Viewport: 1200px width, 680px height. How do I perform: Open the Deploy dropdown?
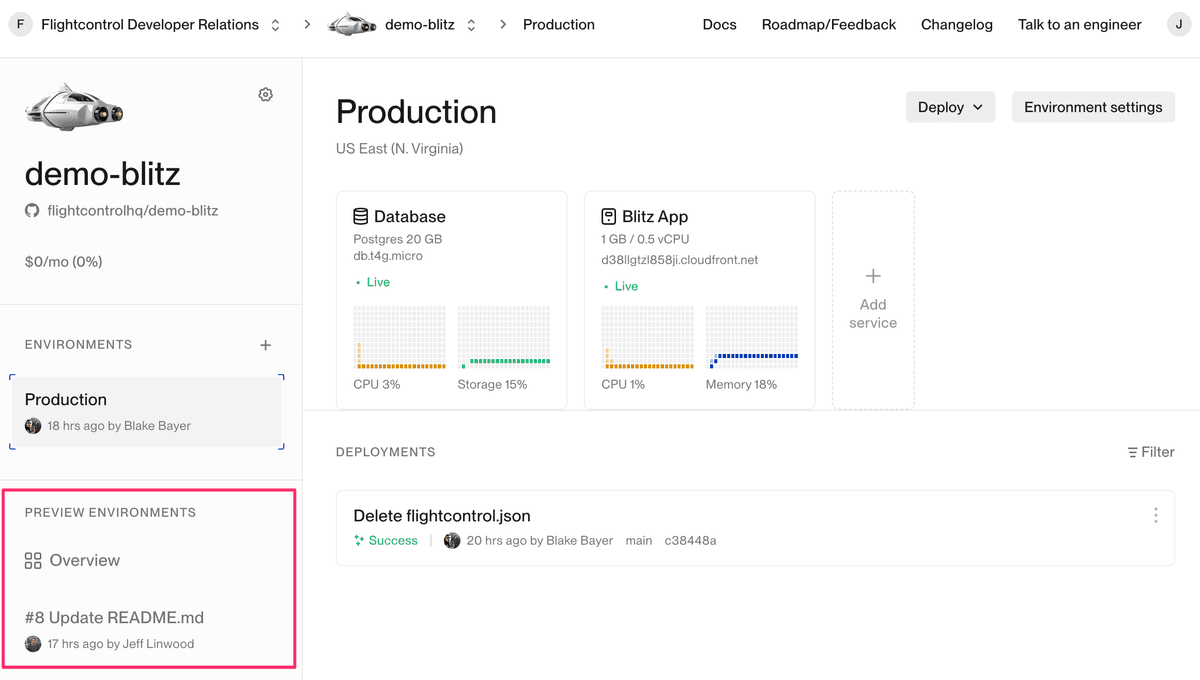[x=950, y=107]
